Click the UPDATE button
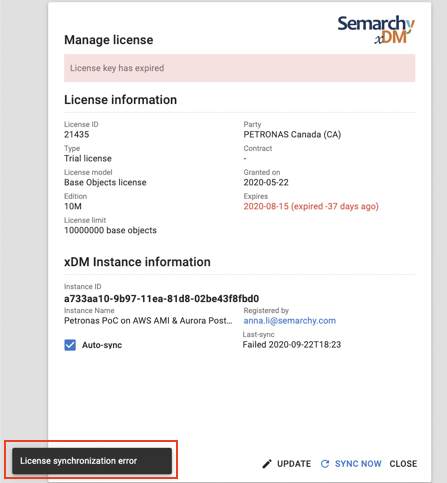This screenshot has width=447, height=483. (286, 464)
